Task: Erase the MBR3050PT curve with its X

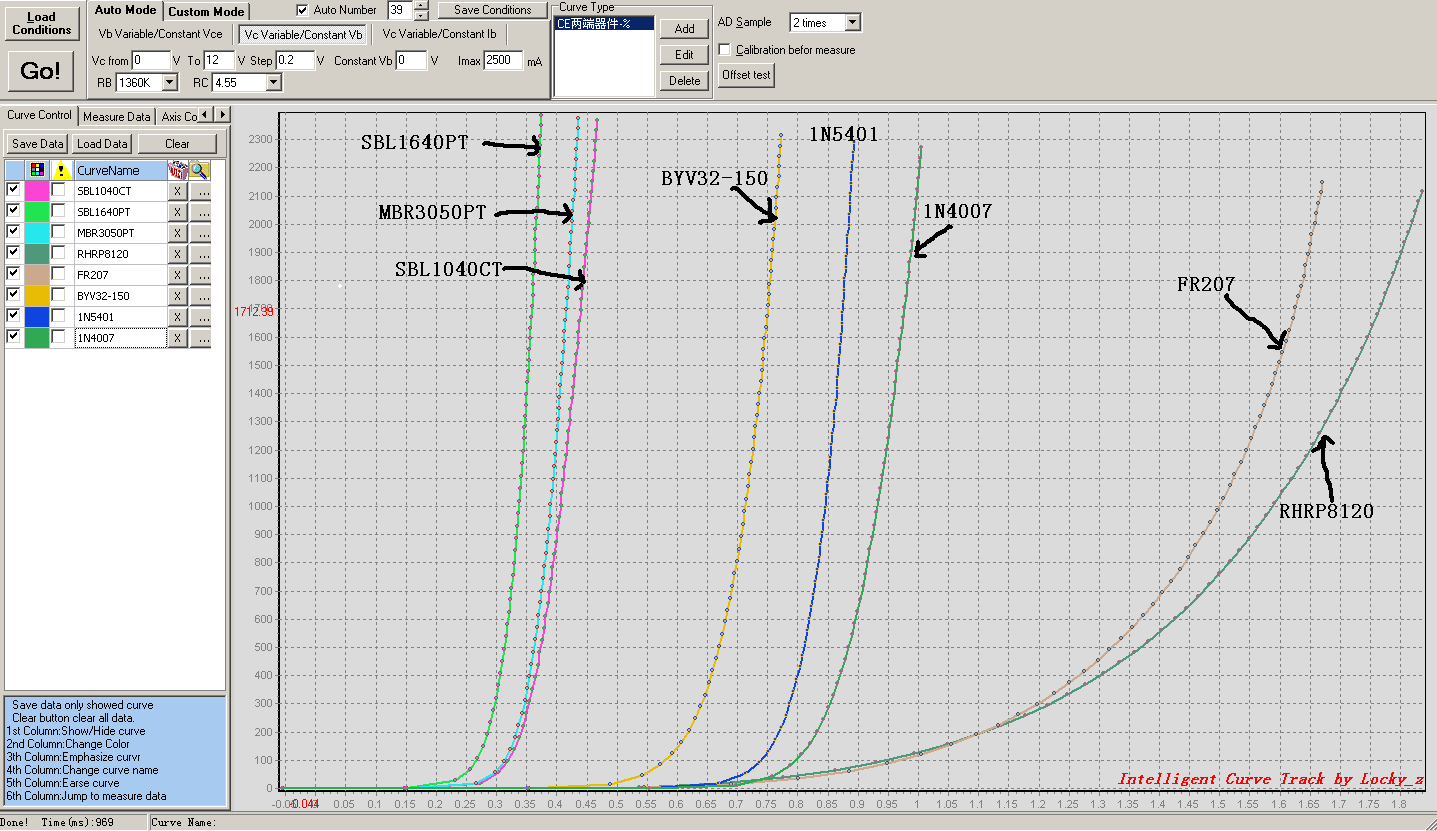Action: click(x=176, y=233)
